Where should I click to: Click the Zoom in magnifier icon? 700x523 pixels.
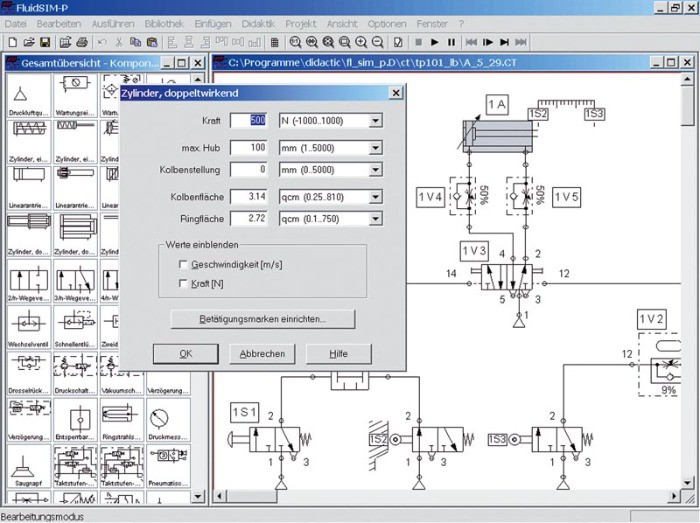(x=361, y=42)
